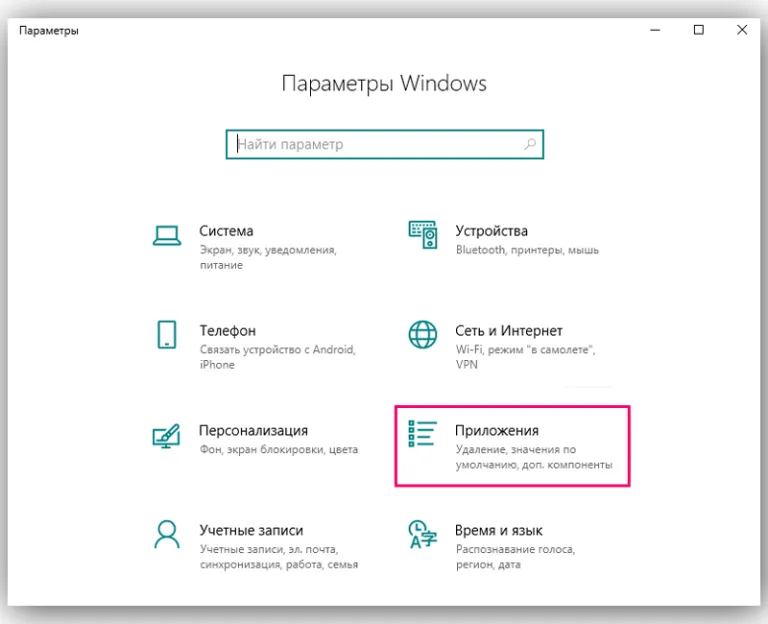Click the Персонализация paintbrush icon

pos(167,436)
